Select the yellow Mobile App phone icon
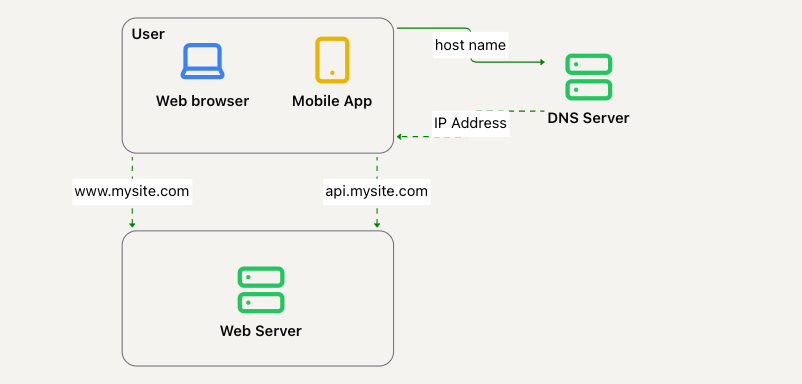The image size is (802, 384). point(332,60)
